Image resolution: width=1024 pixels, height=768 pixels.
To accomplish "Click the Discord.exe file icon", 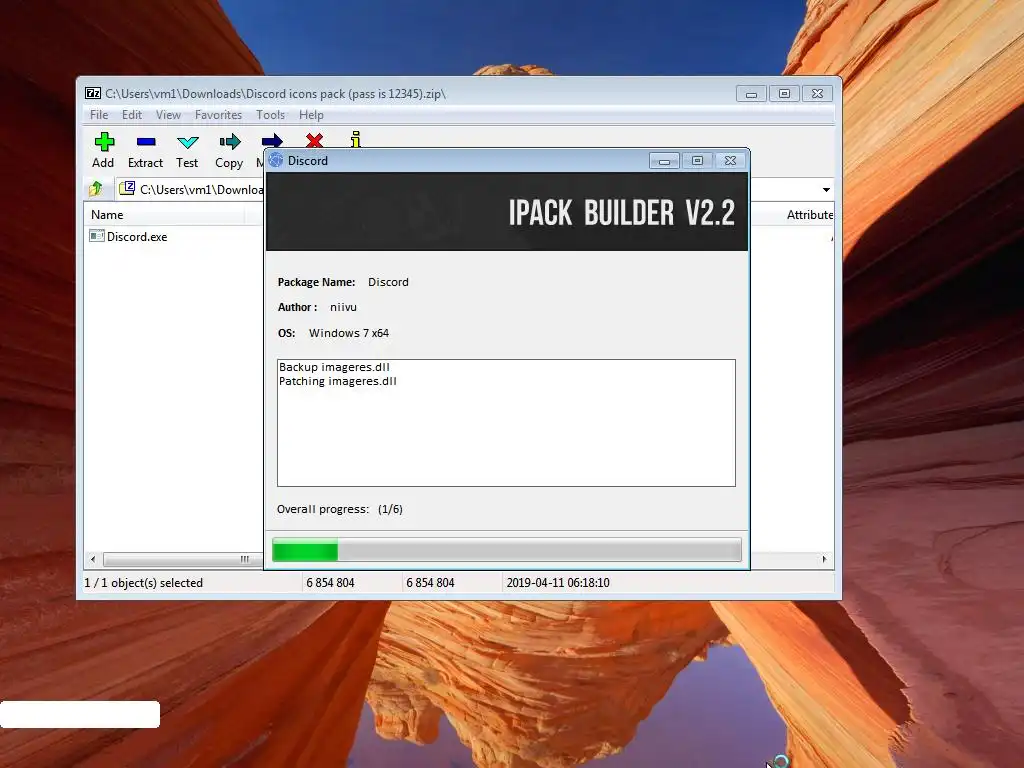I will (97, 236).
